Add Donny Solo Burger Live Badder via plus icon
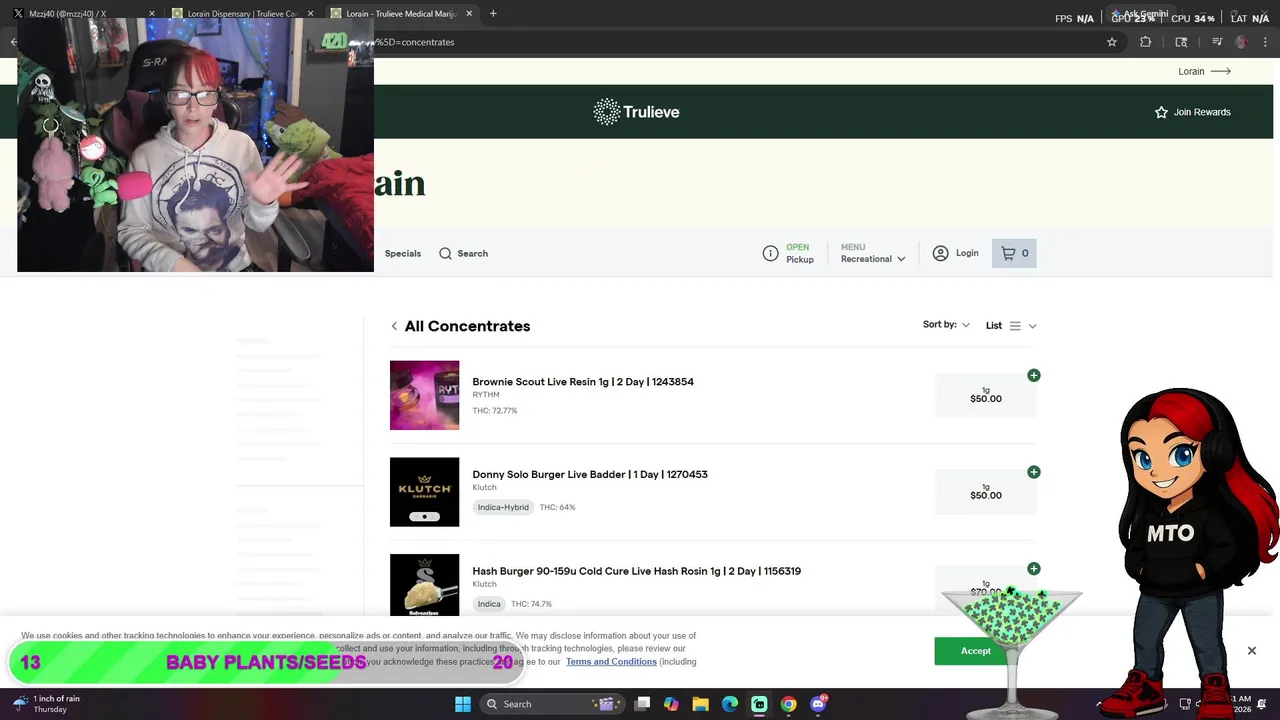1280x720 pixels. [x=1033, y=472]
